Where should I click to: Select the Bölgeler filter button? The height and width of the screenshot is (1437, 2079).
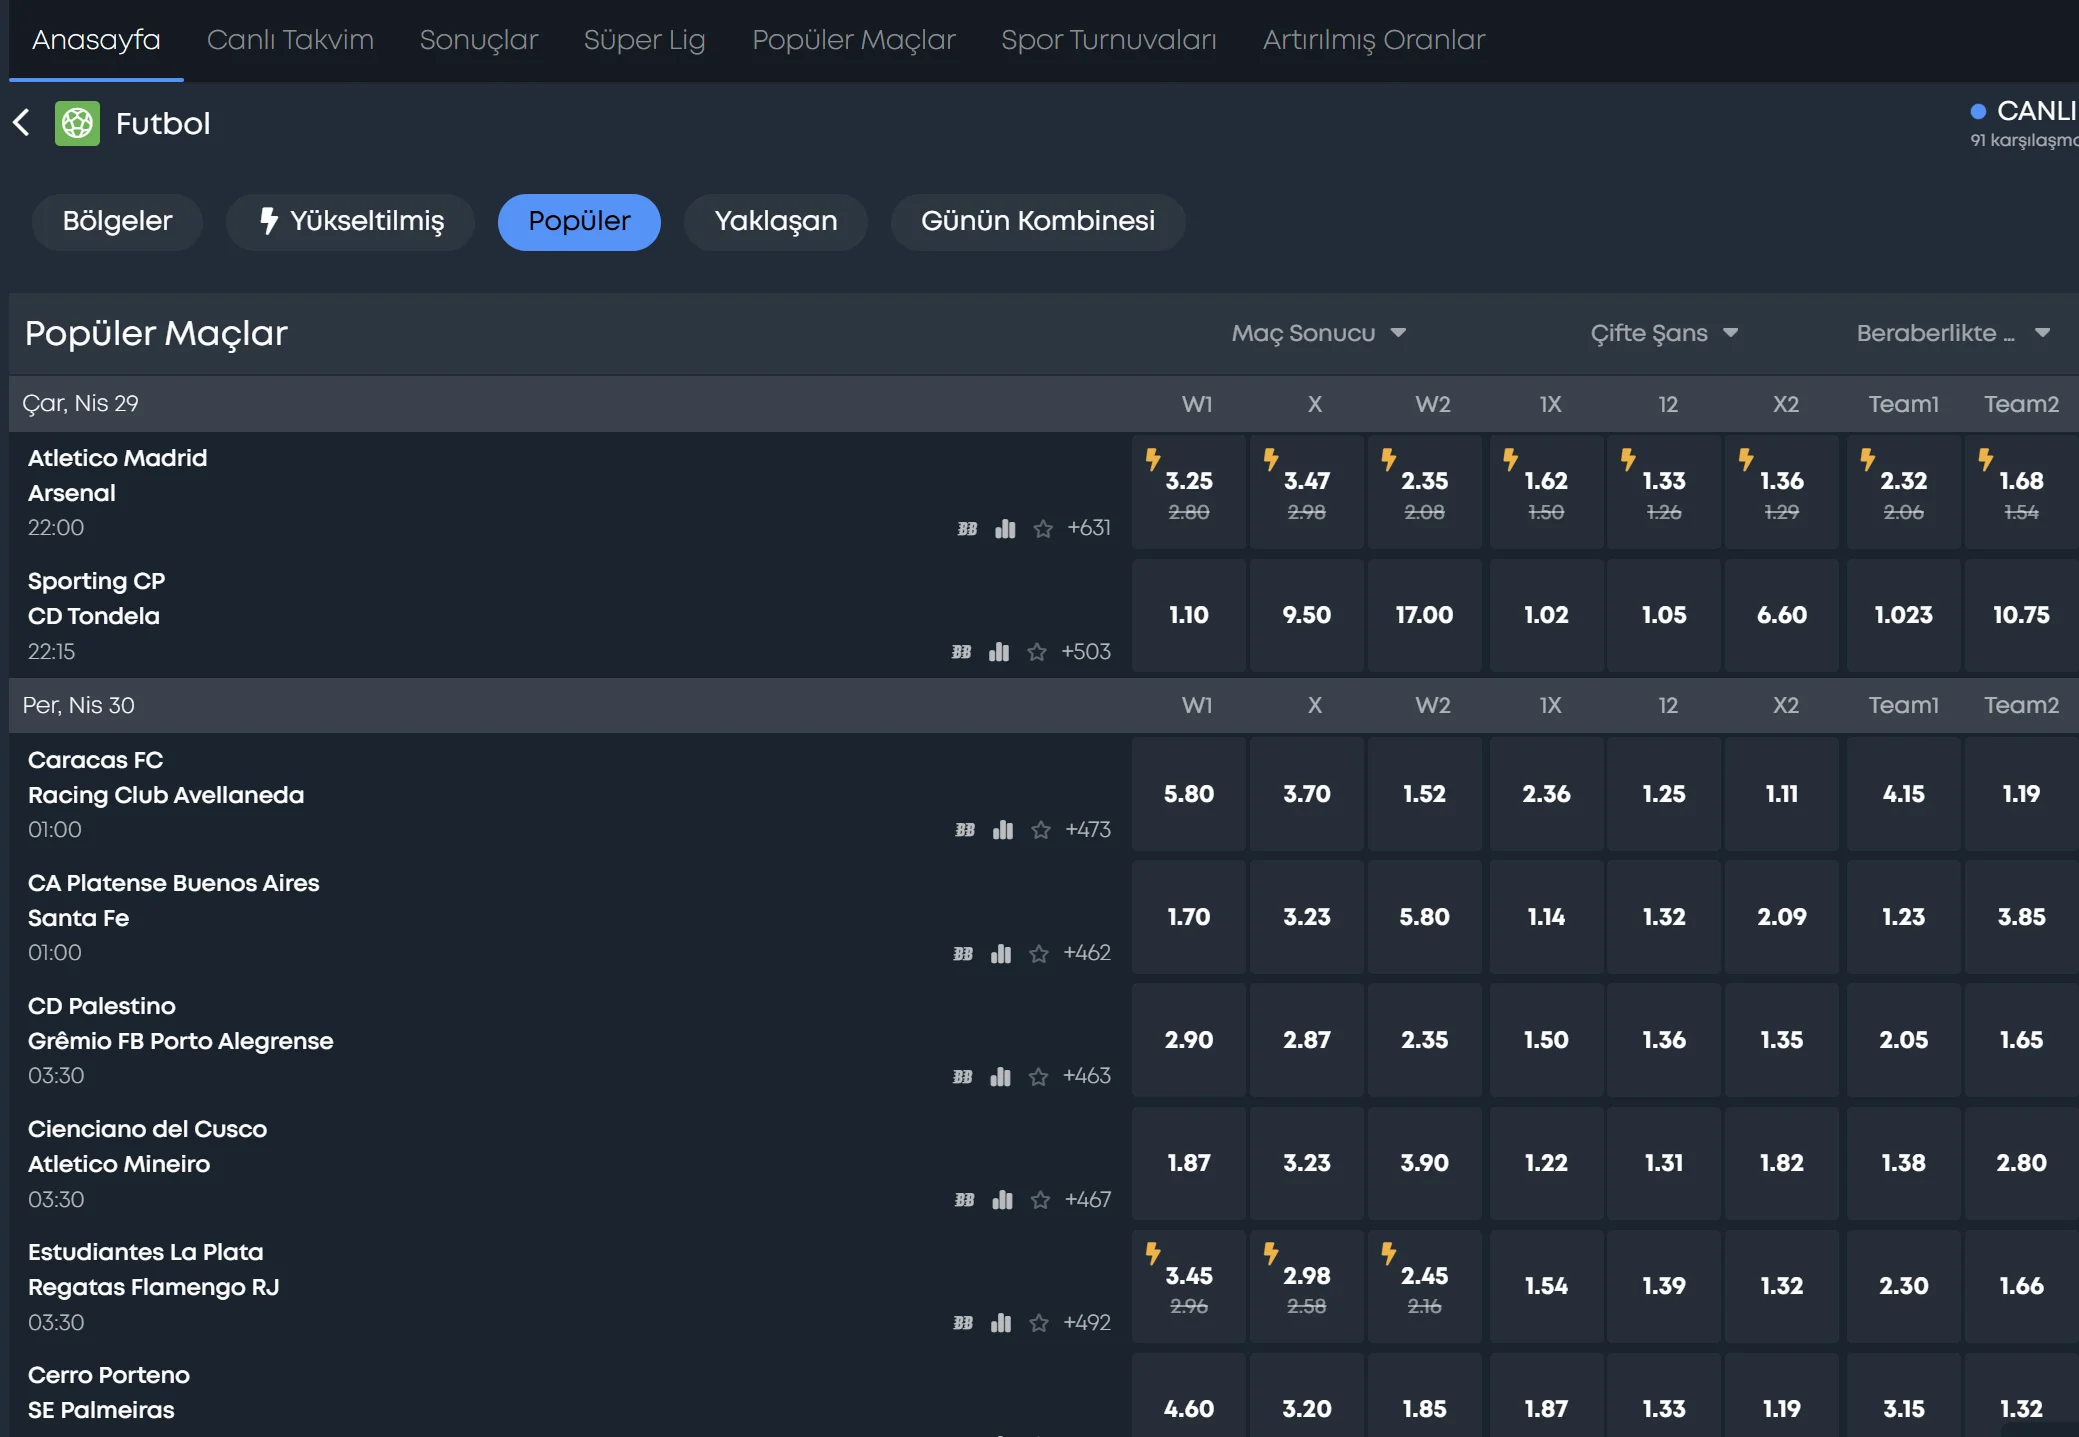117,222
